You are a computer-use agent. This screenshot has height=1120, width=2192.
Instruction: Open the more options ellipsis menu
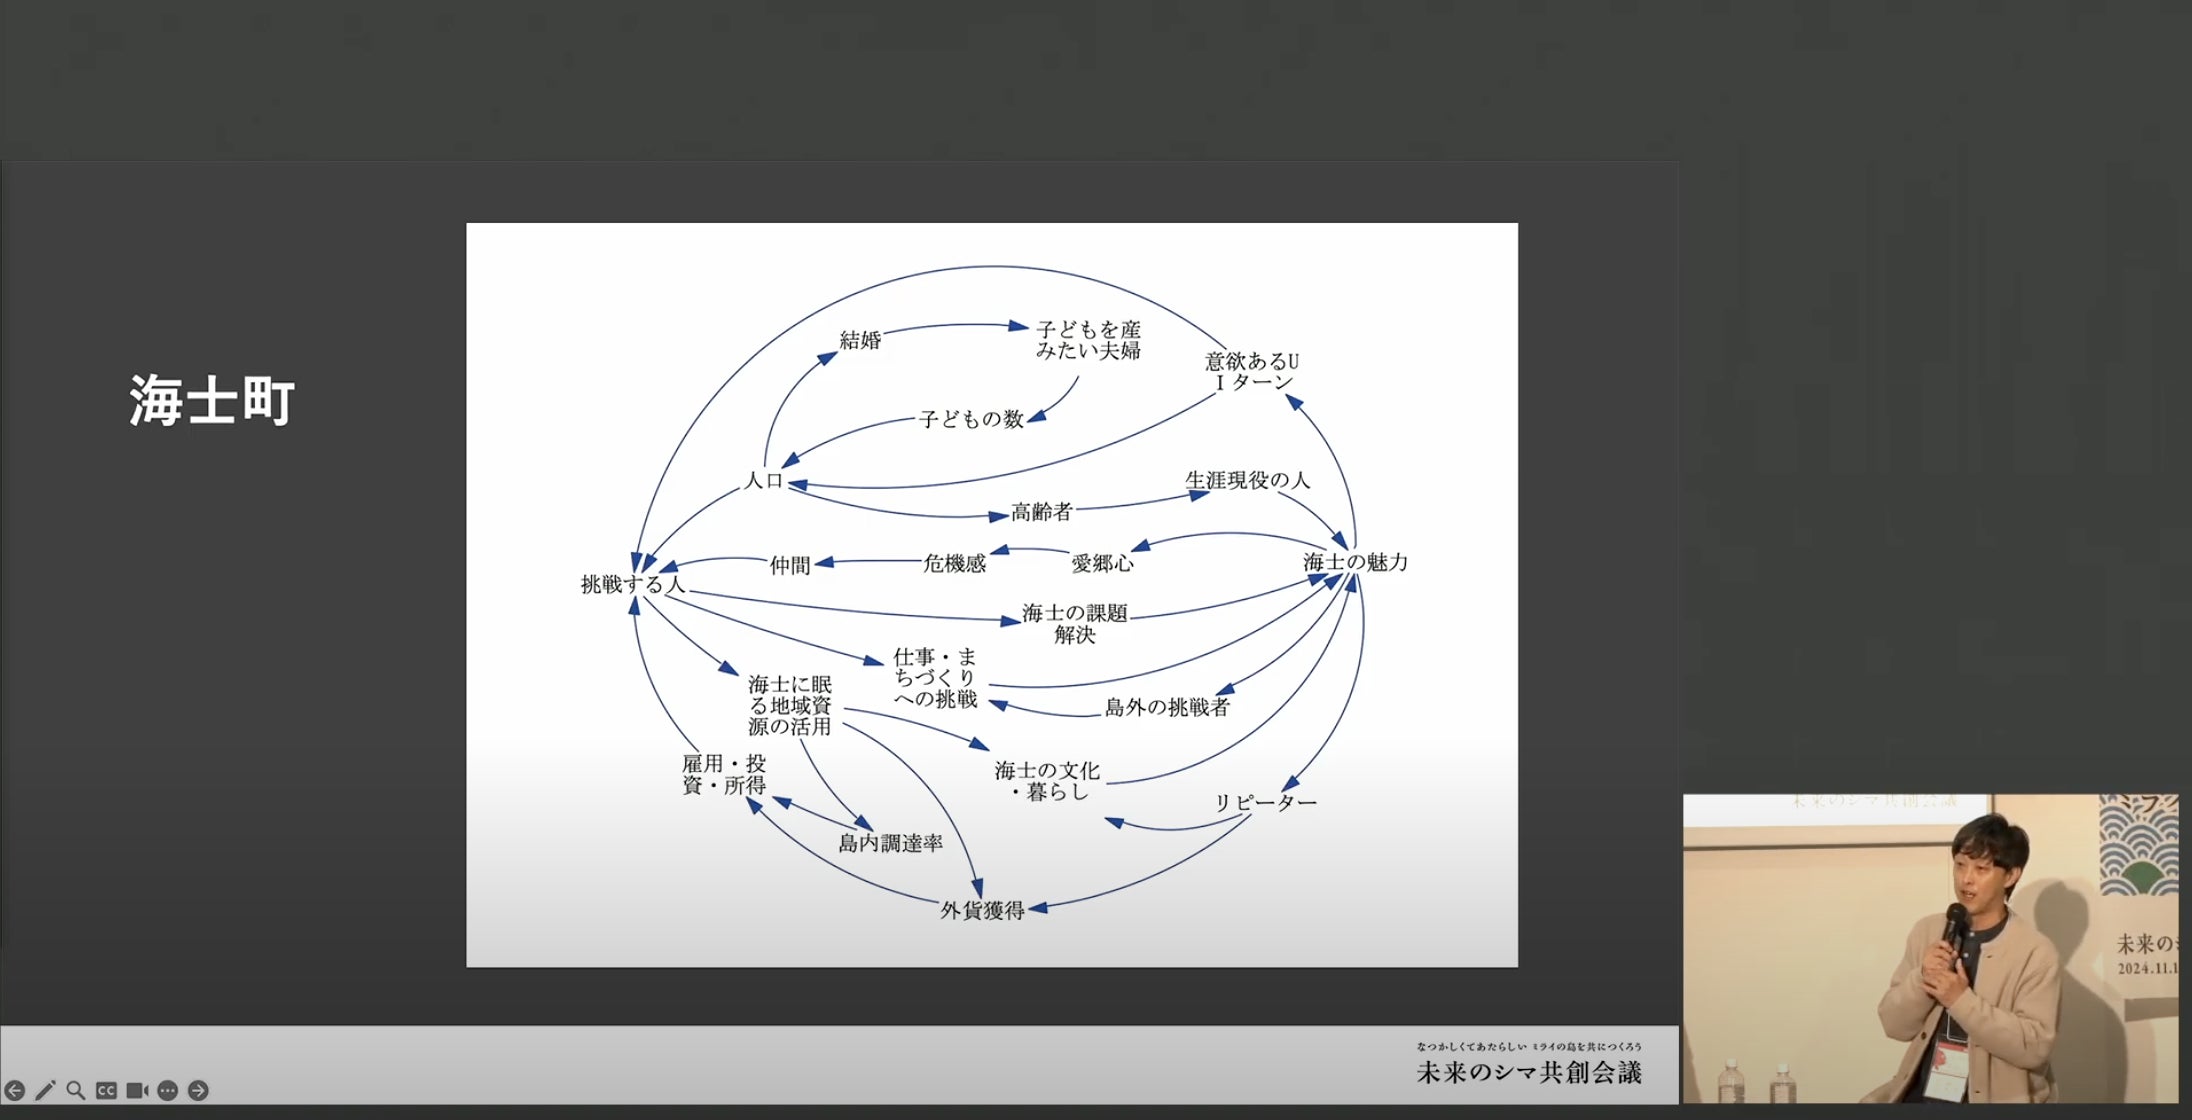pyautogui.click(x=168, y=1090)
